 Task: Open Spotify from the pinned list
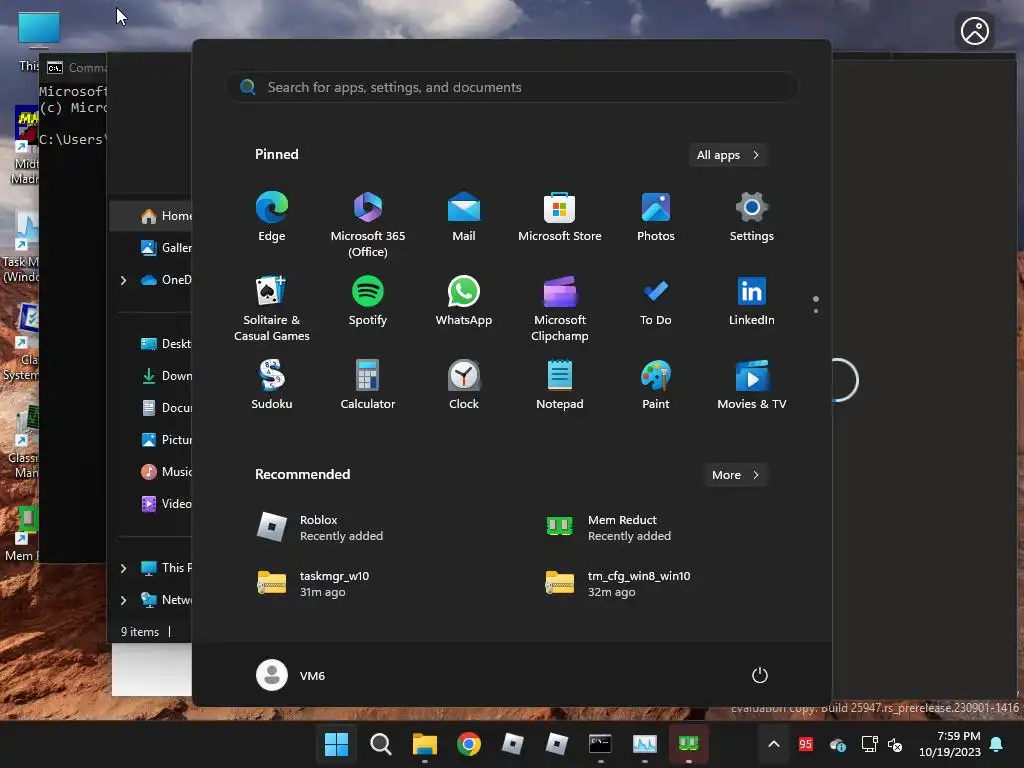368,301
